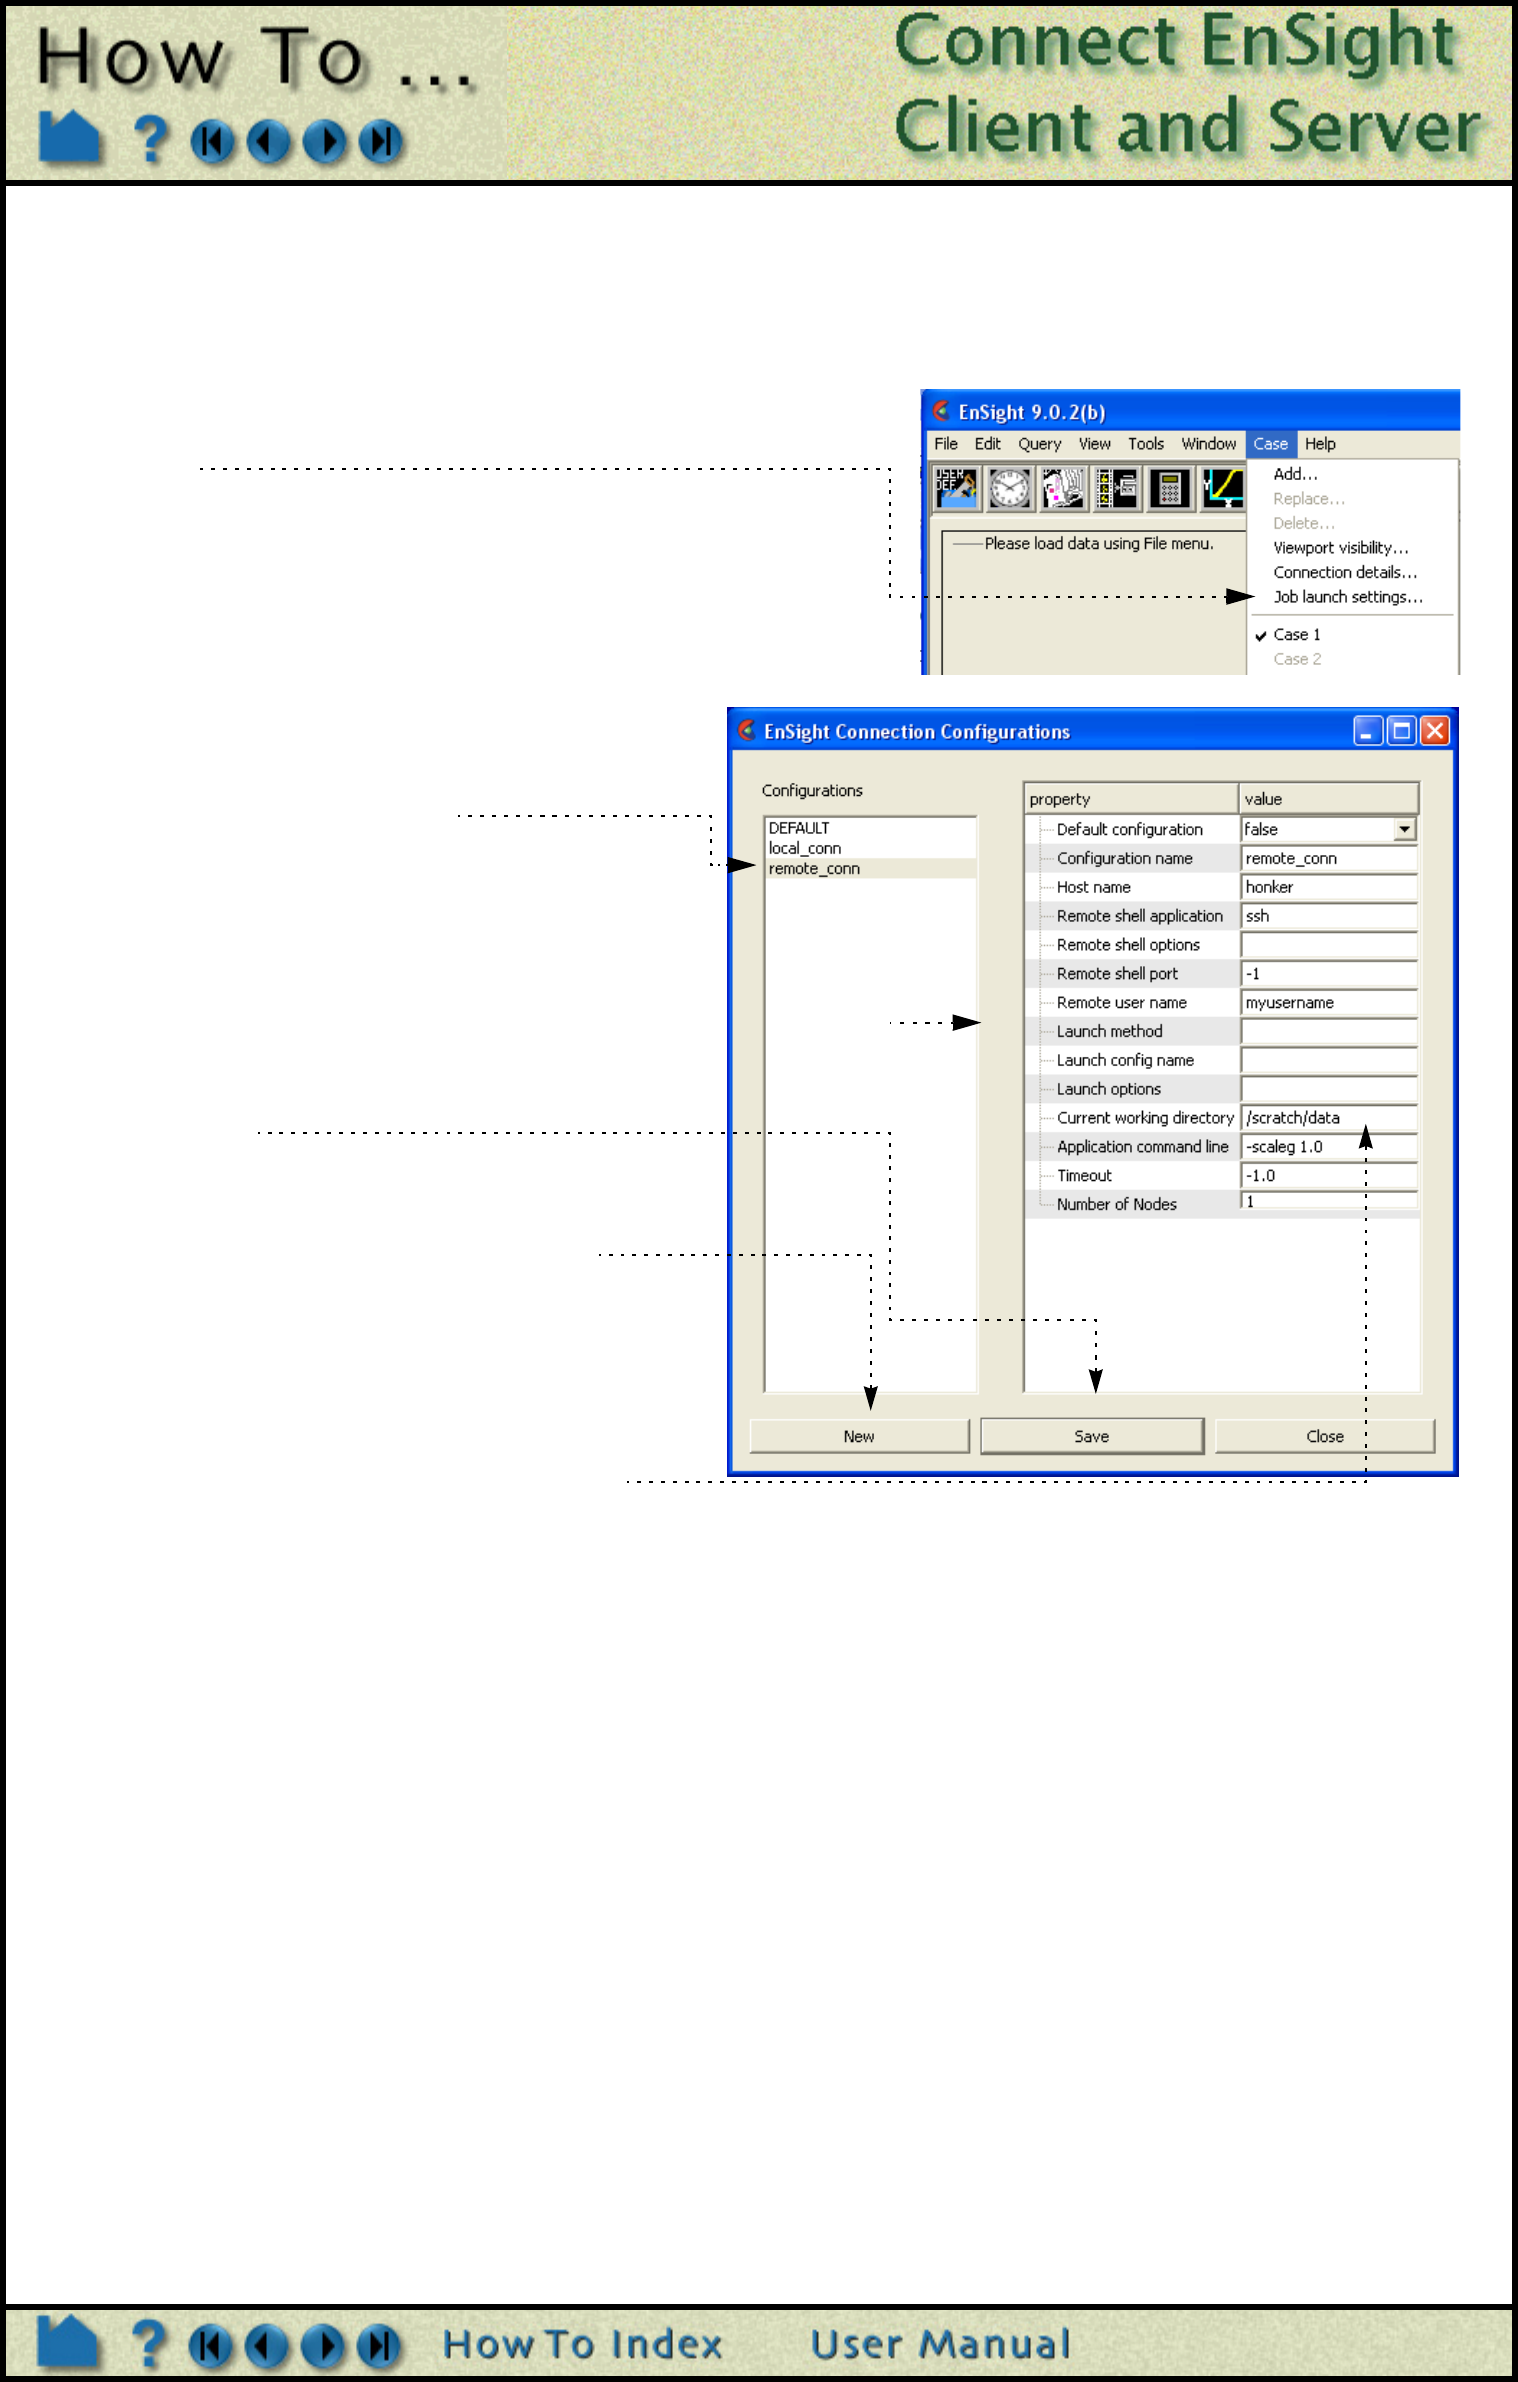Open the Edit menu
This screenshot has height=2382, width=1518.
pos(988,444)
